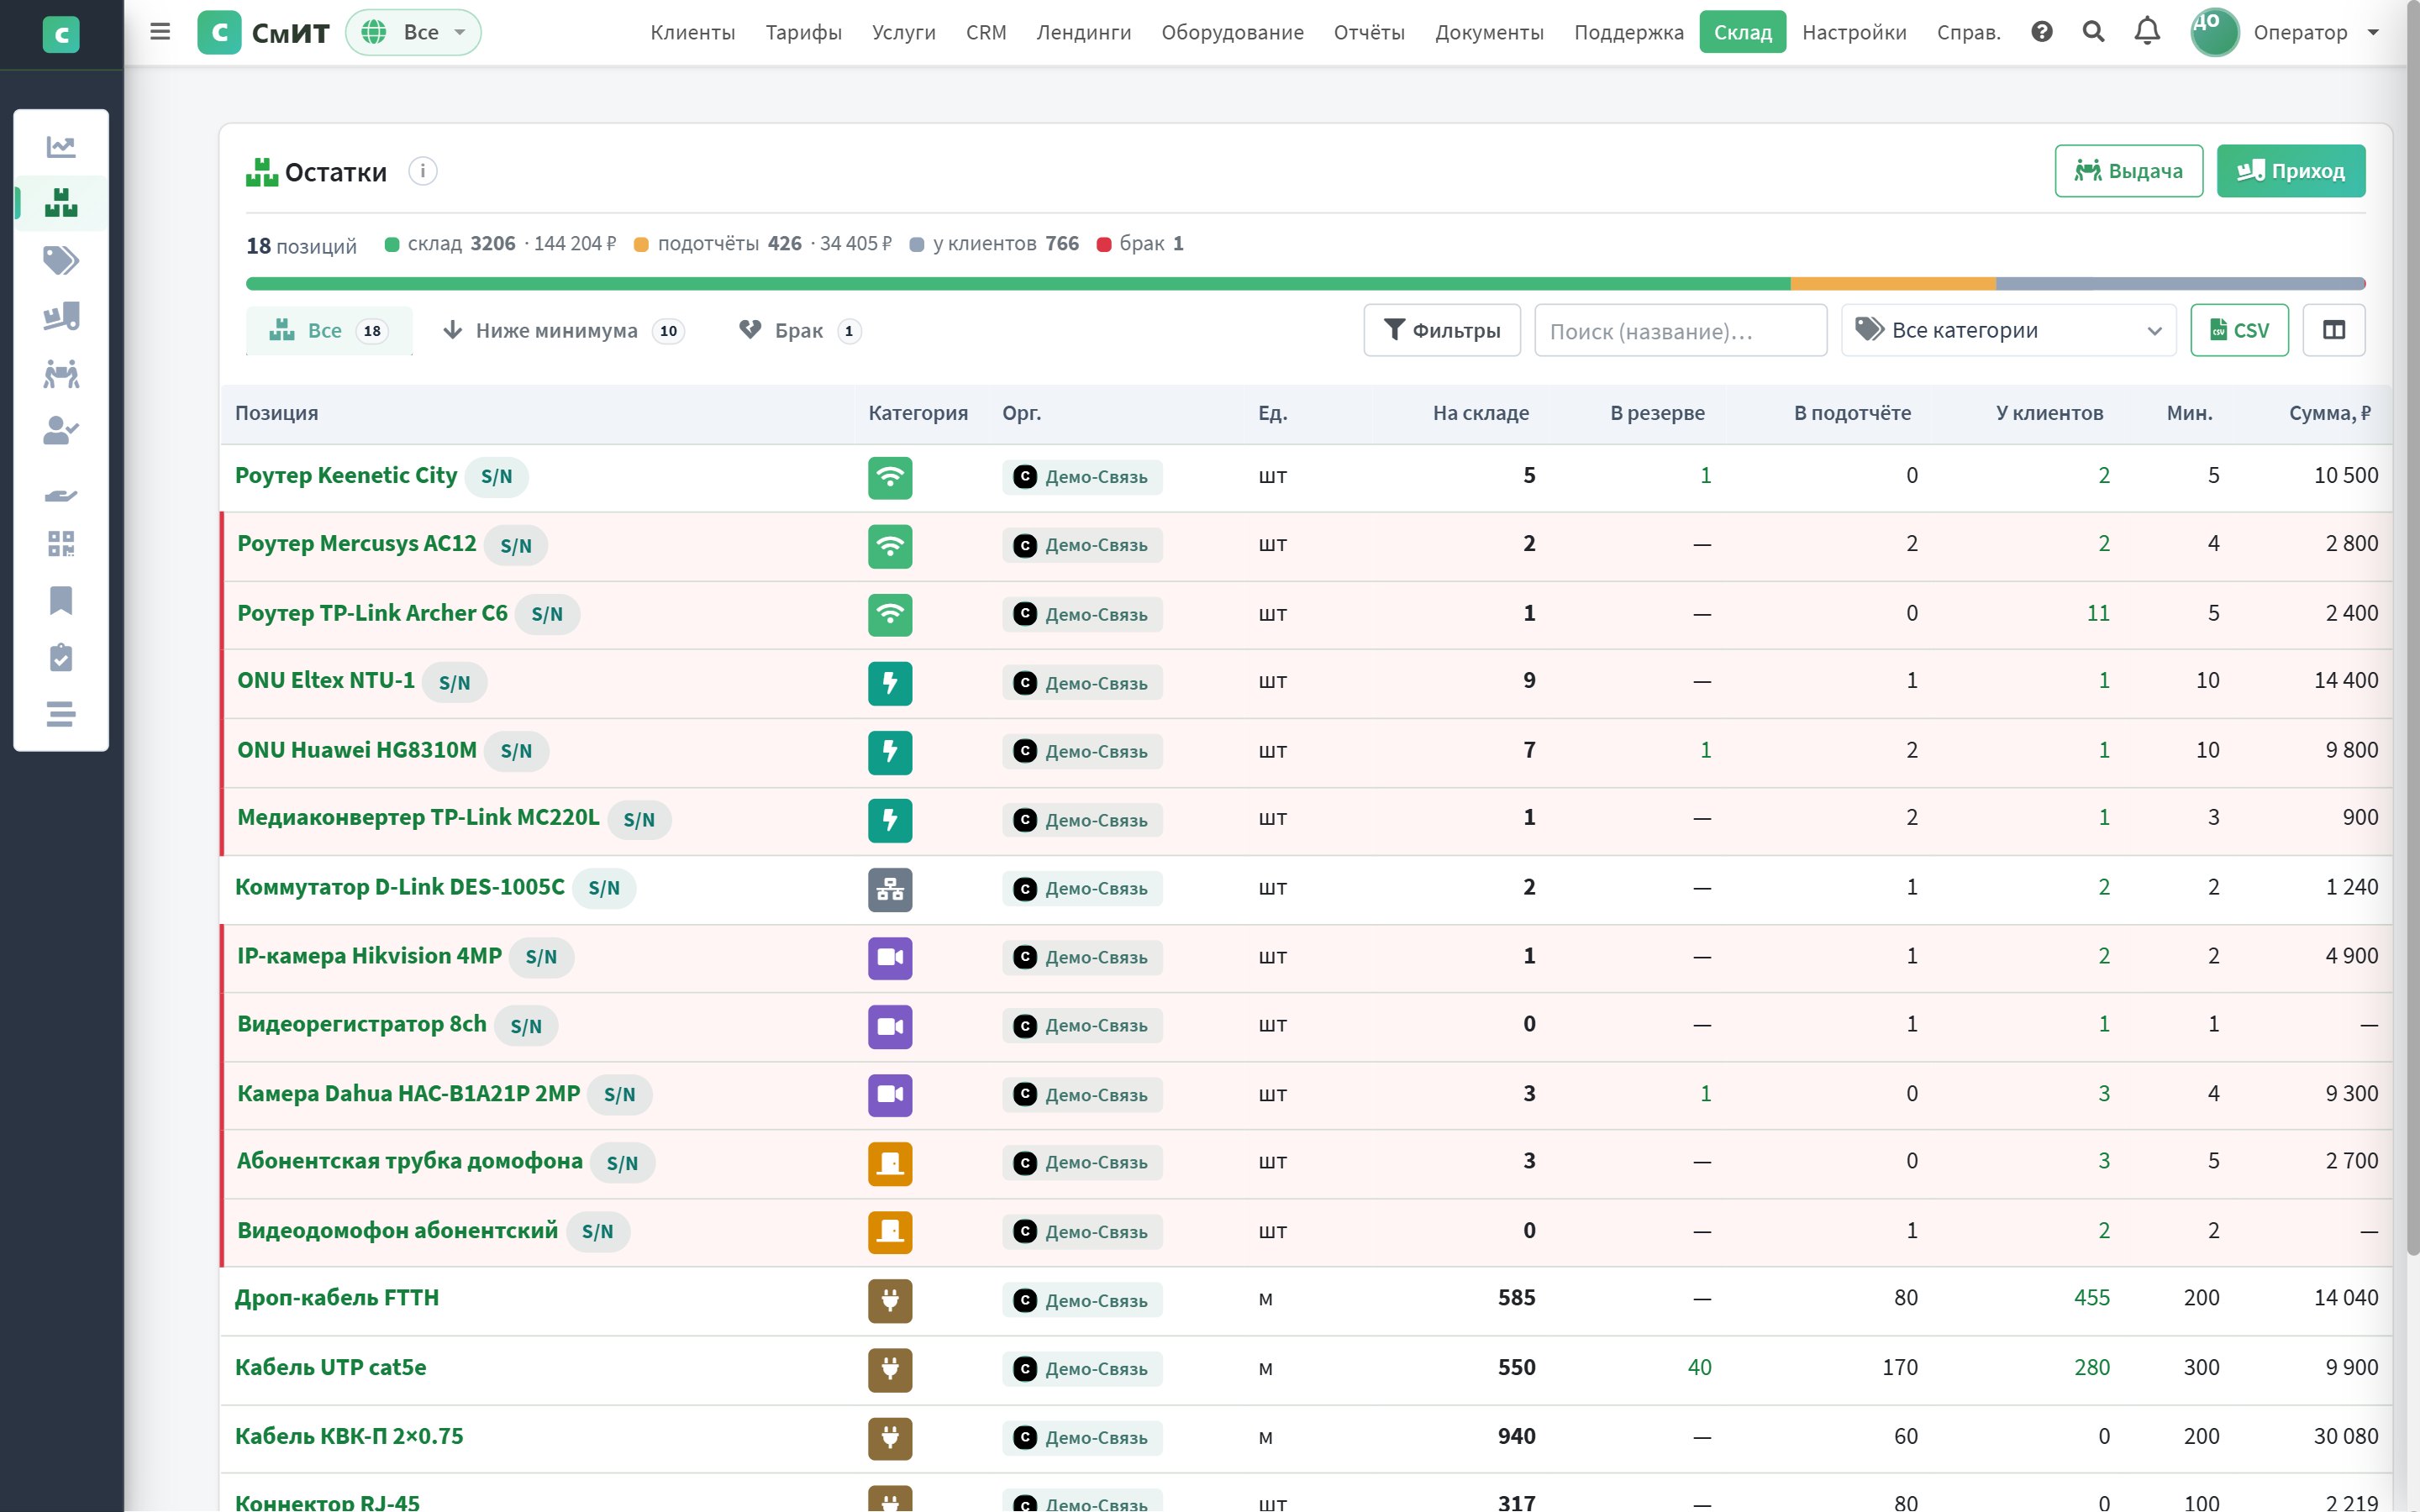This screenshot has width=2420, height=1512.
Task: Sort by На складе column header
Action: point(1480,413)
